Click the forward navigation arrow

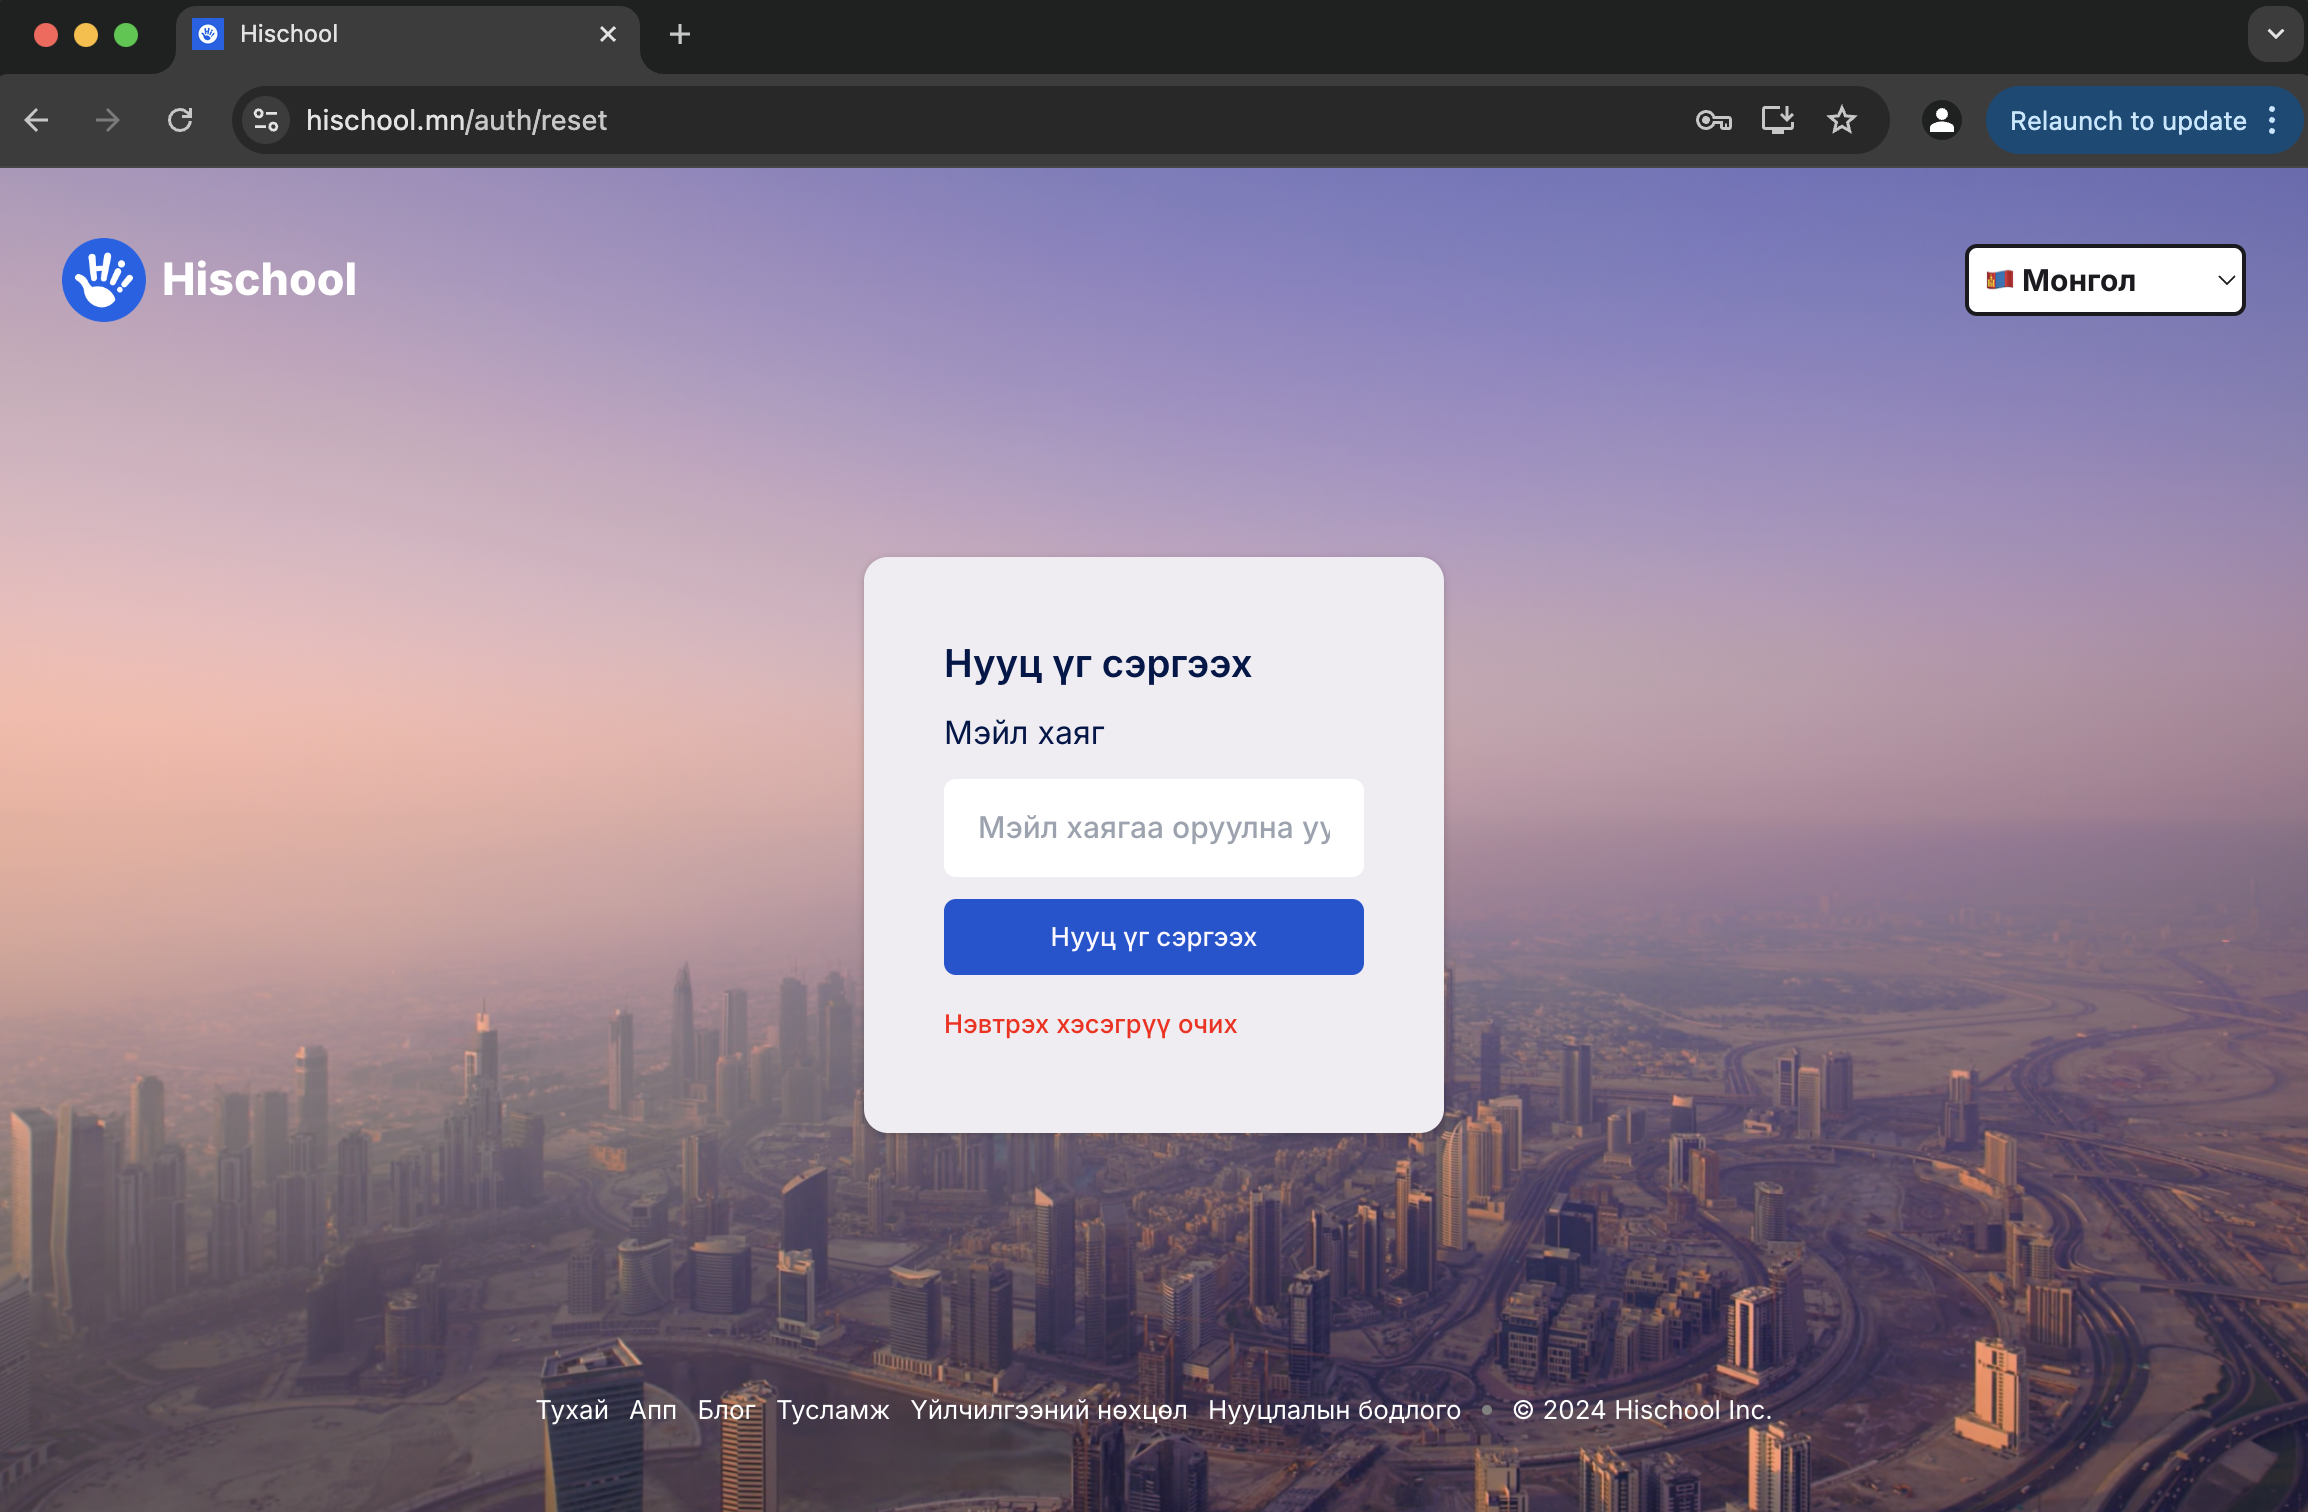(x=106, y=120)
